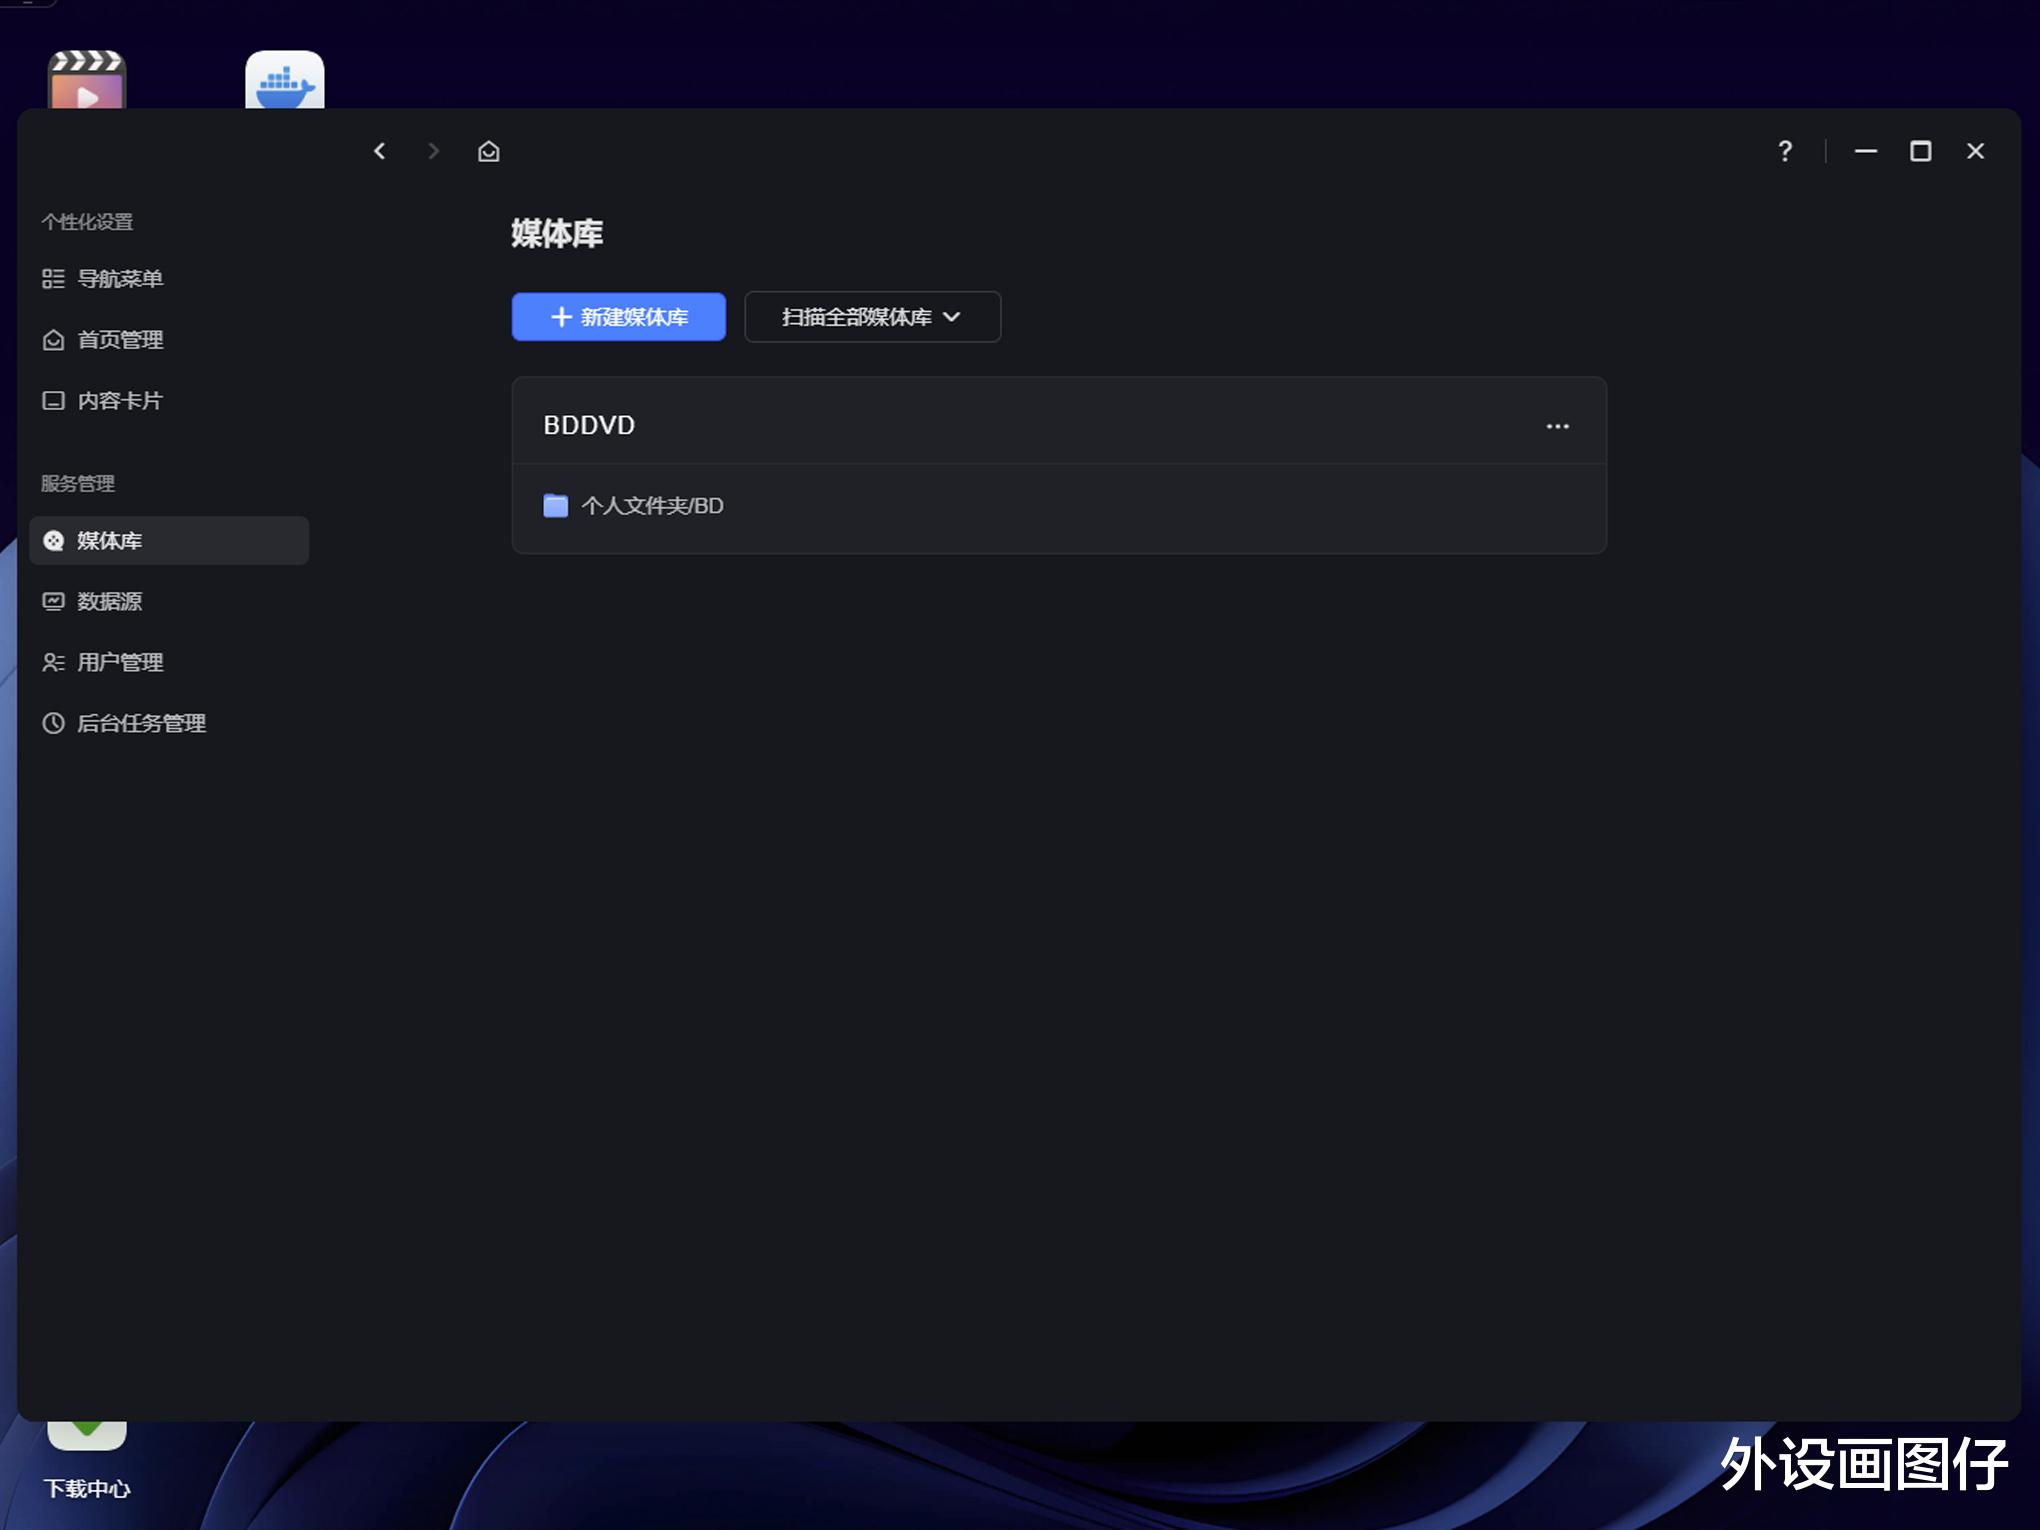Click the 新建媒体库 button
The width and height of the screenshot is (2040, 1530).
(x=618, y=317)
